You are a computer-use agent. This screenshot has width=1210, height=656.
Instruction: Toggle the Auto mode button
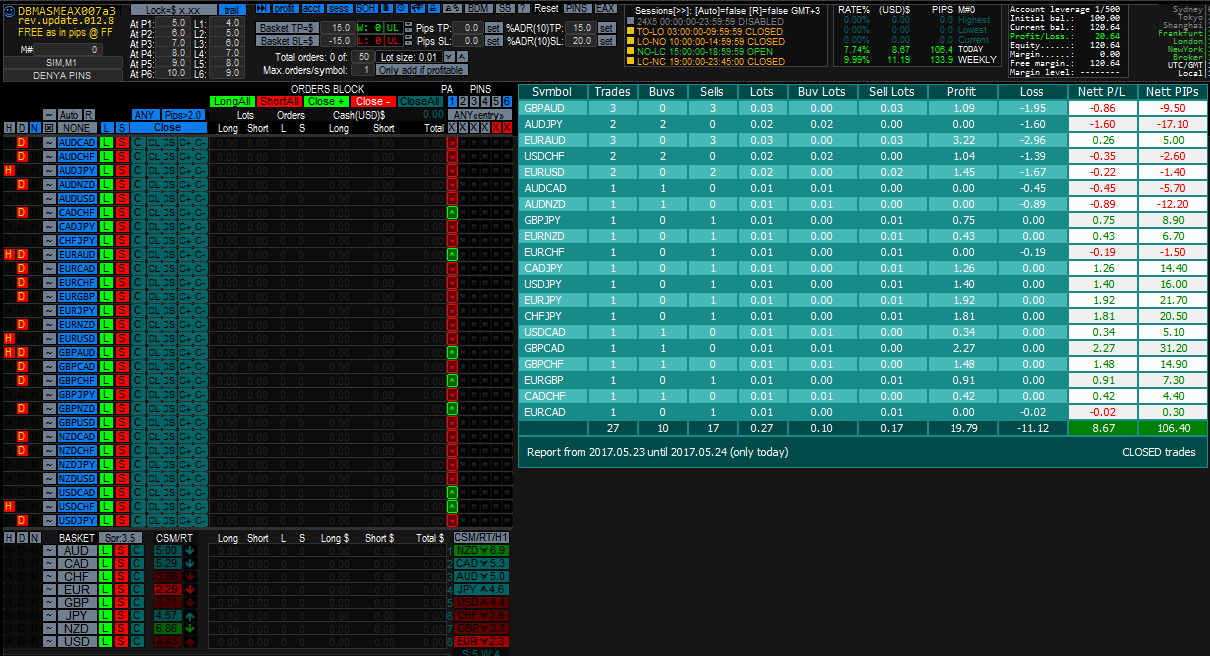click(70, 115)
